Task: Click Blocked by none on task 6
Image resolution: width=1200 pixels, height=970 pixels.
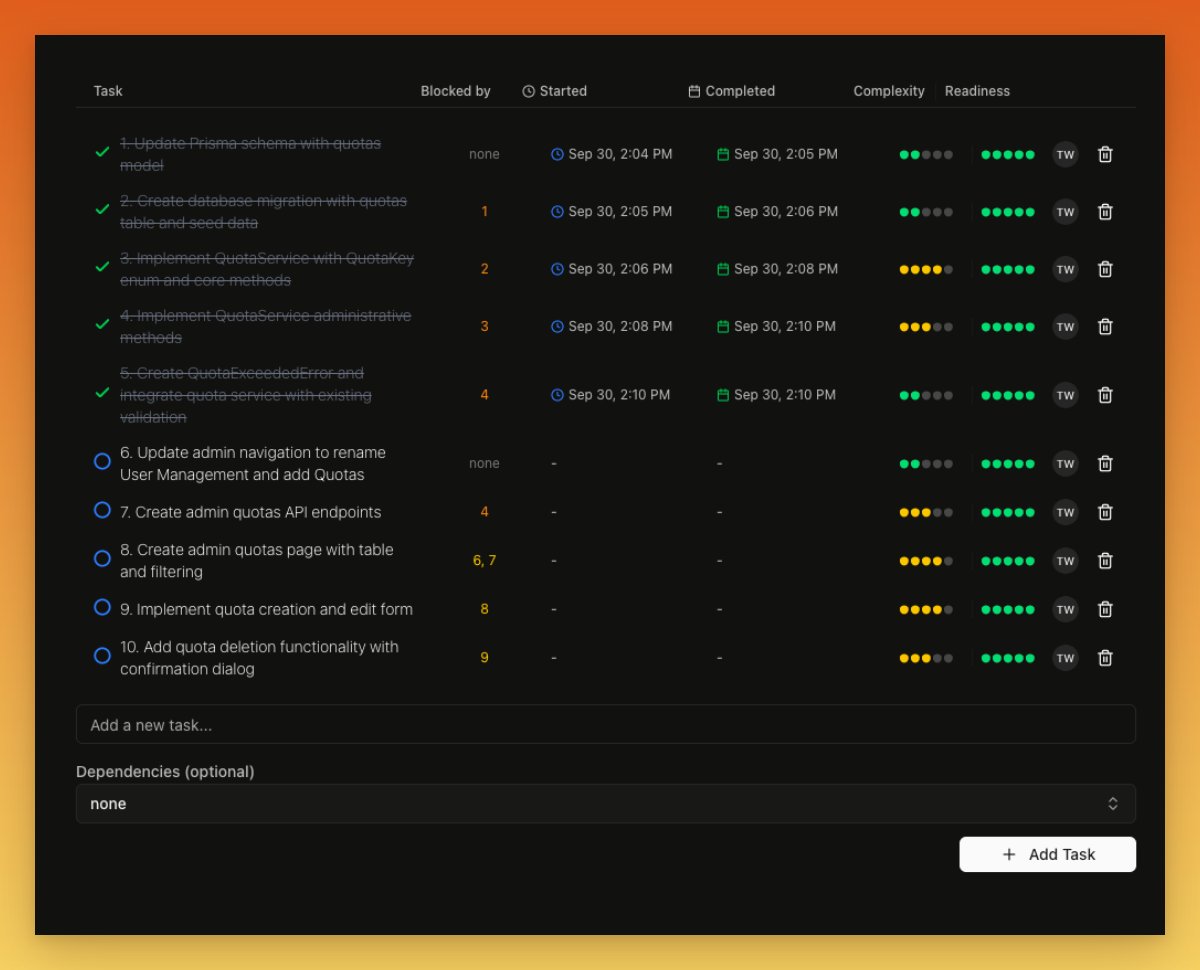Action: tap(484, 463)
